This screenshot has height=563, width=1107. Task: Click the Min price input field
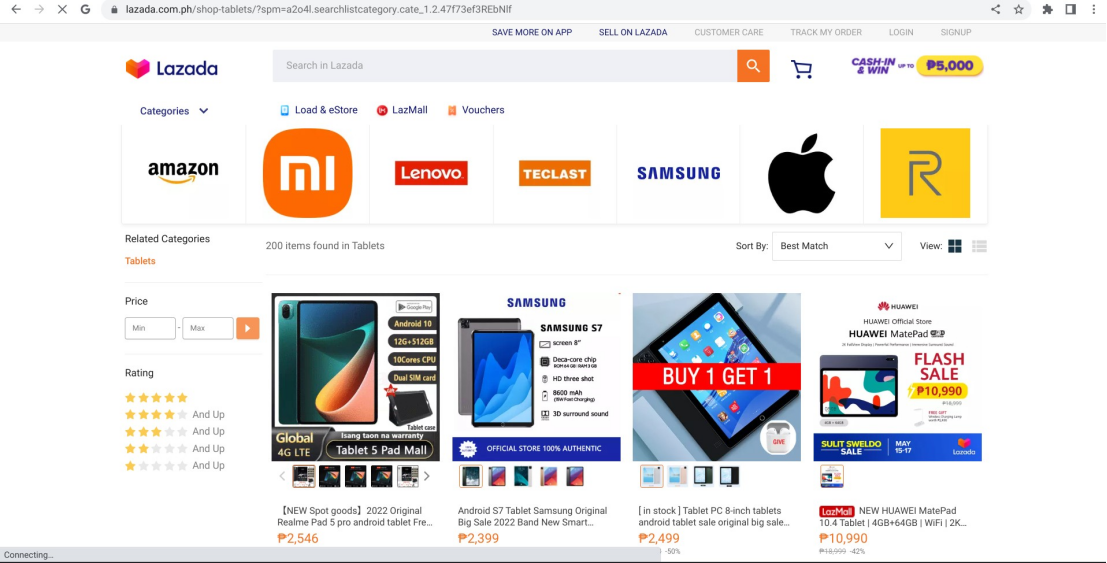click(x=150, y=328)
